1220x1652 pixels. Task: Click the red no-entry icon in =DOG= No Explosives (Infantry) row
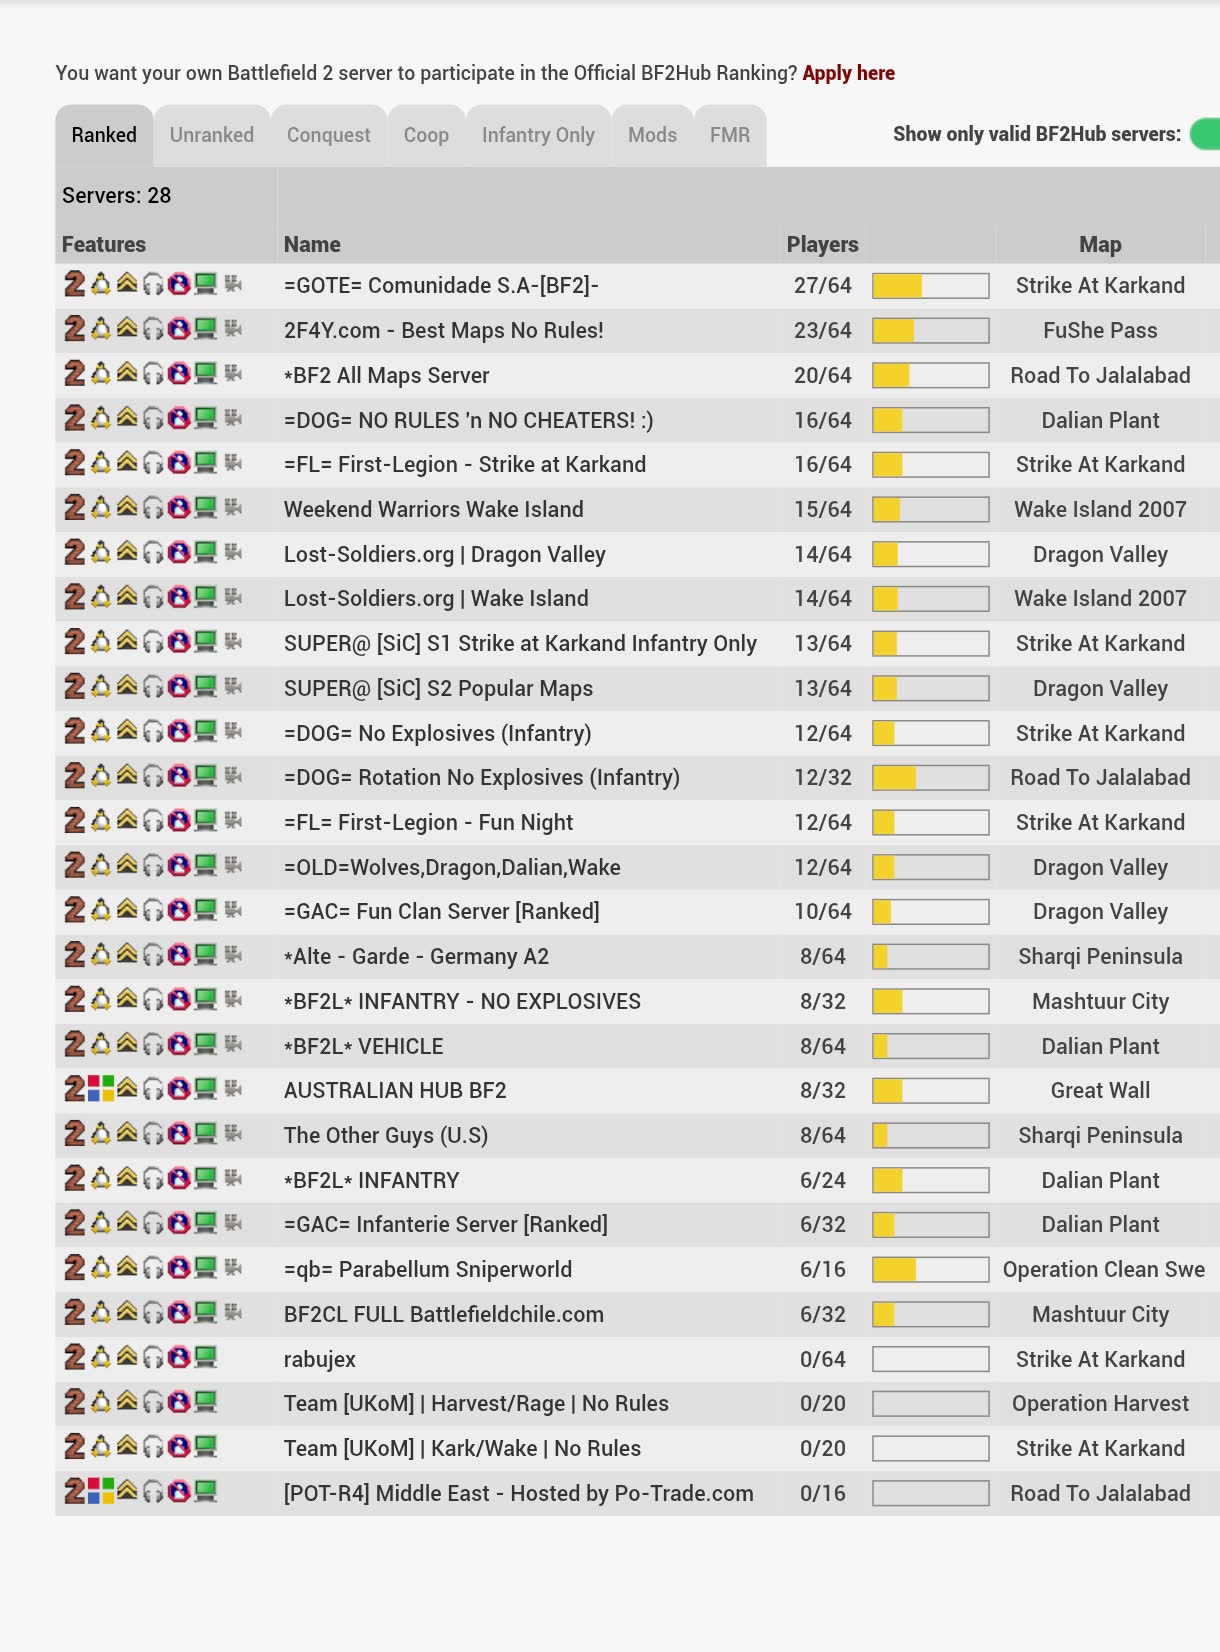[x=179, y=733]
